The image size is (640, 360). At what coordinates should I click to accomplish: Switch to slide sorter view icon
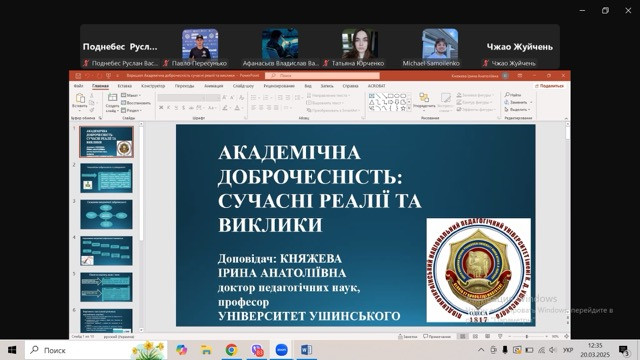coord(475,337)
